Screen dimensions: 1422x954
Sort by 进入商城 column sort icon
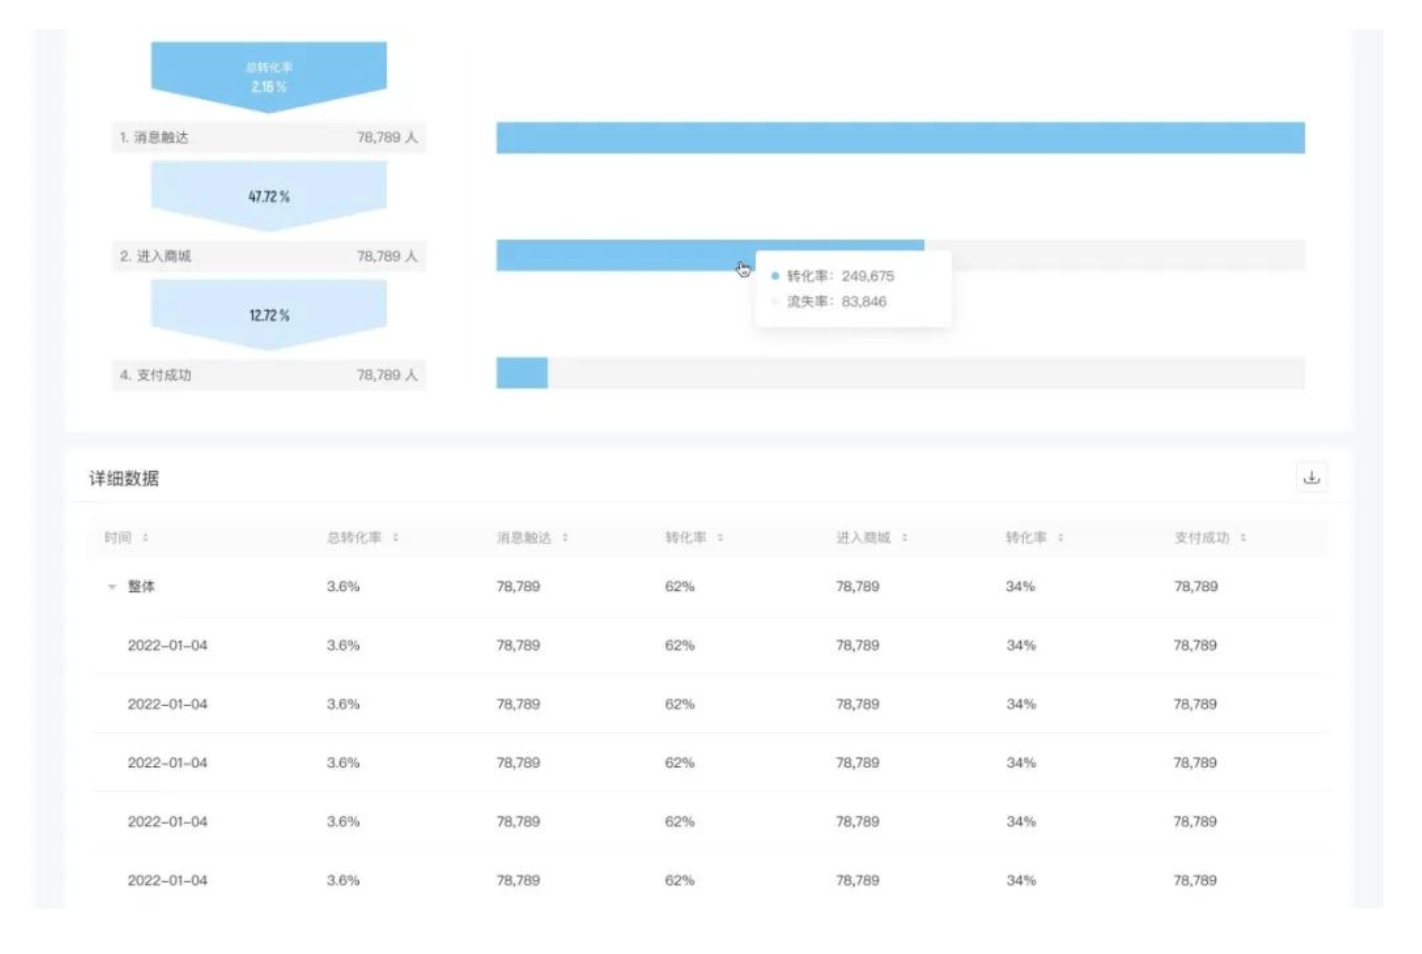(x=904, y=538)
